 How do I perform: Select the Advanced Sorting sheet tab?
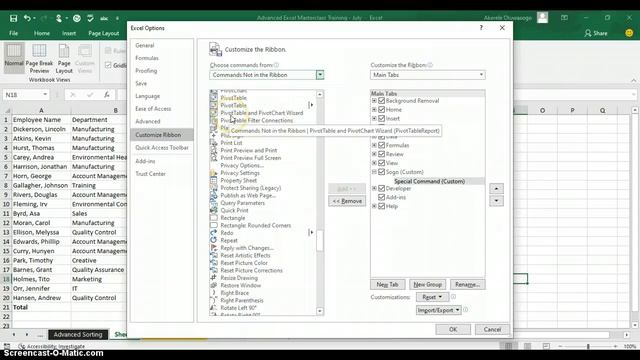coord(78,334)
